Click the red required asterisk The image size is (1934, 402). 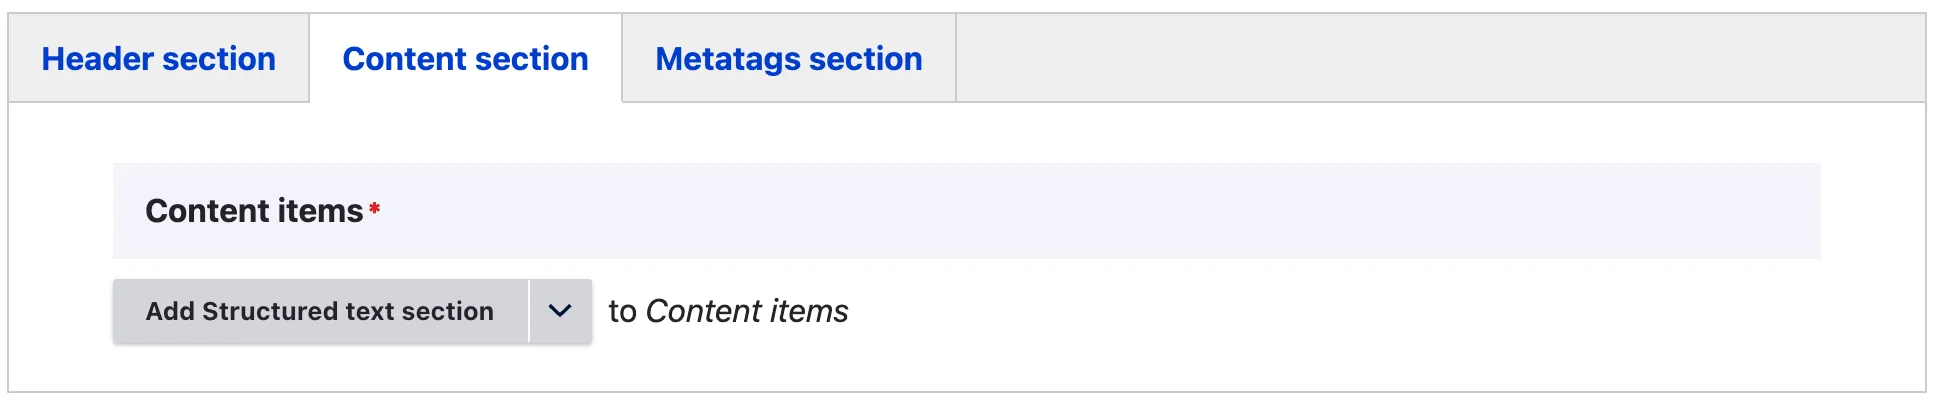[x=375, y=208]
